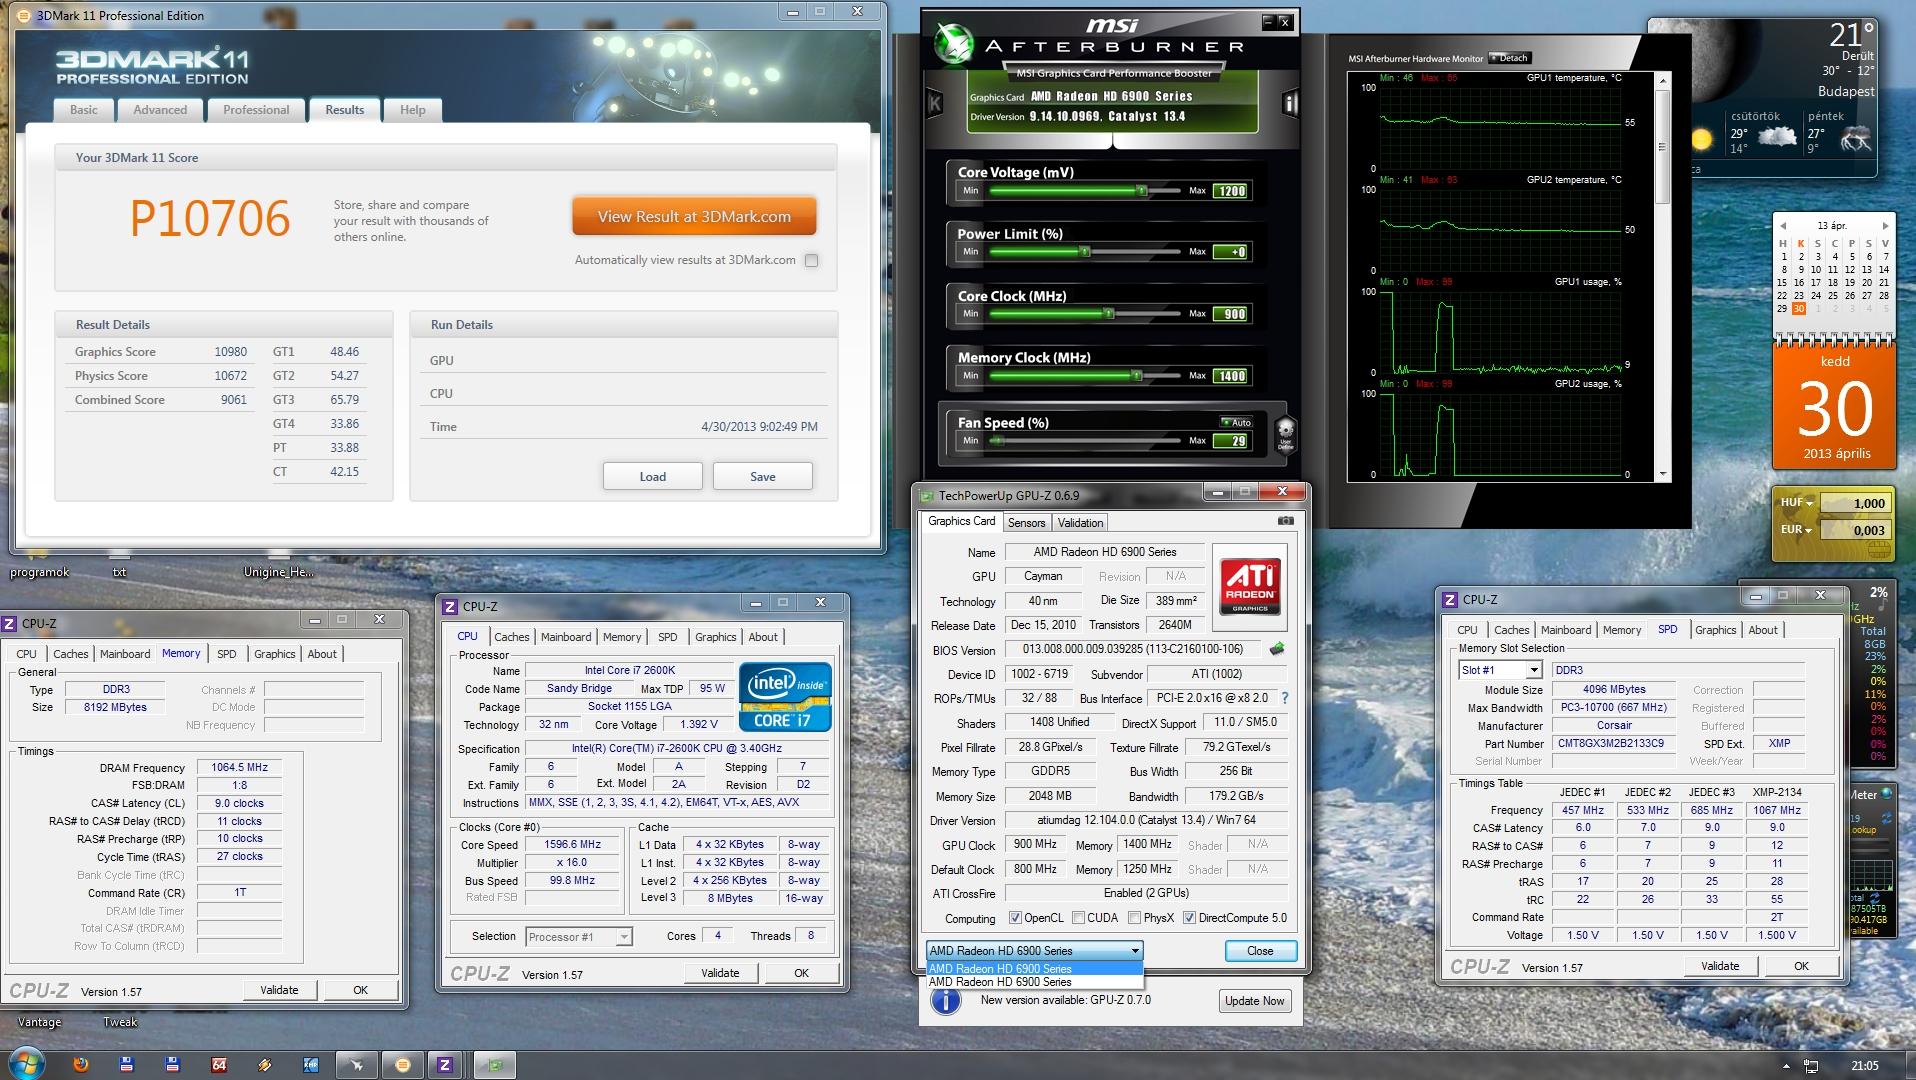Switch to the 3DMark 11 taskbar button
The height and width of the screenshot is (1080, 1916).
pyautogui.click(x=403, y=1065)
